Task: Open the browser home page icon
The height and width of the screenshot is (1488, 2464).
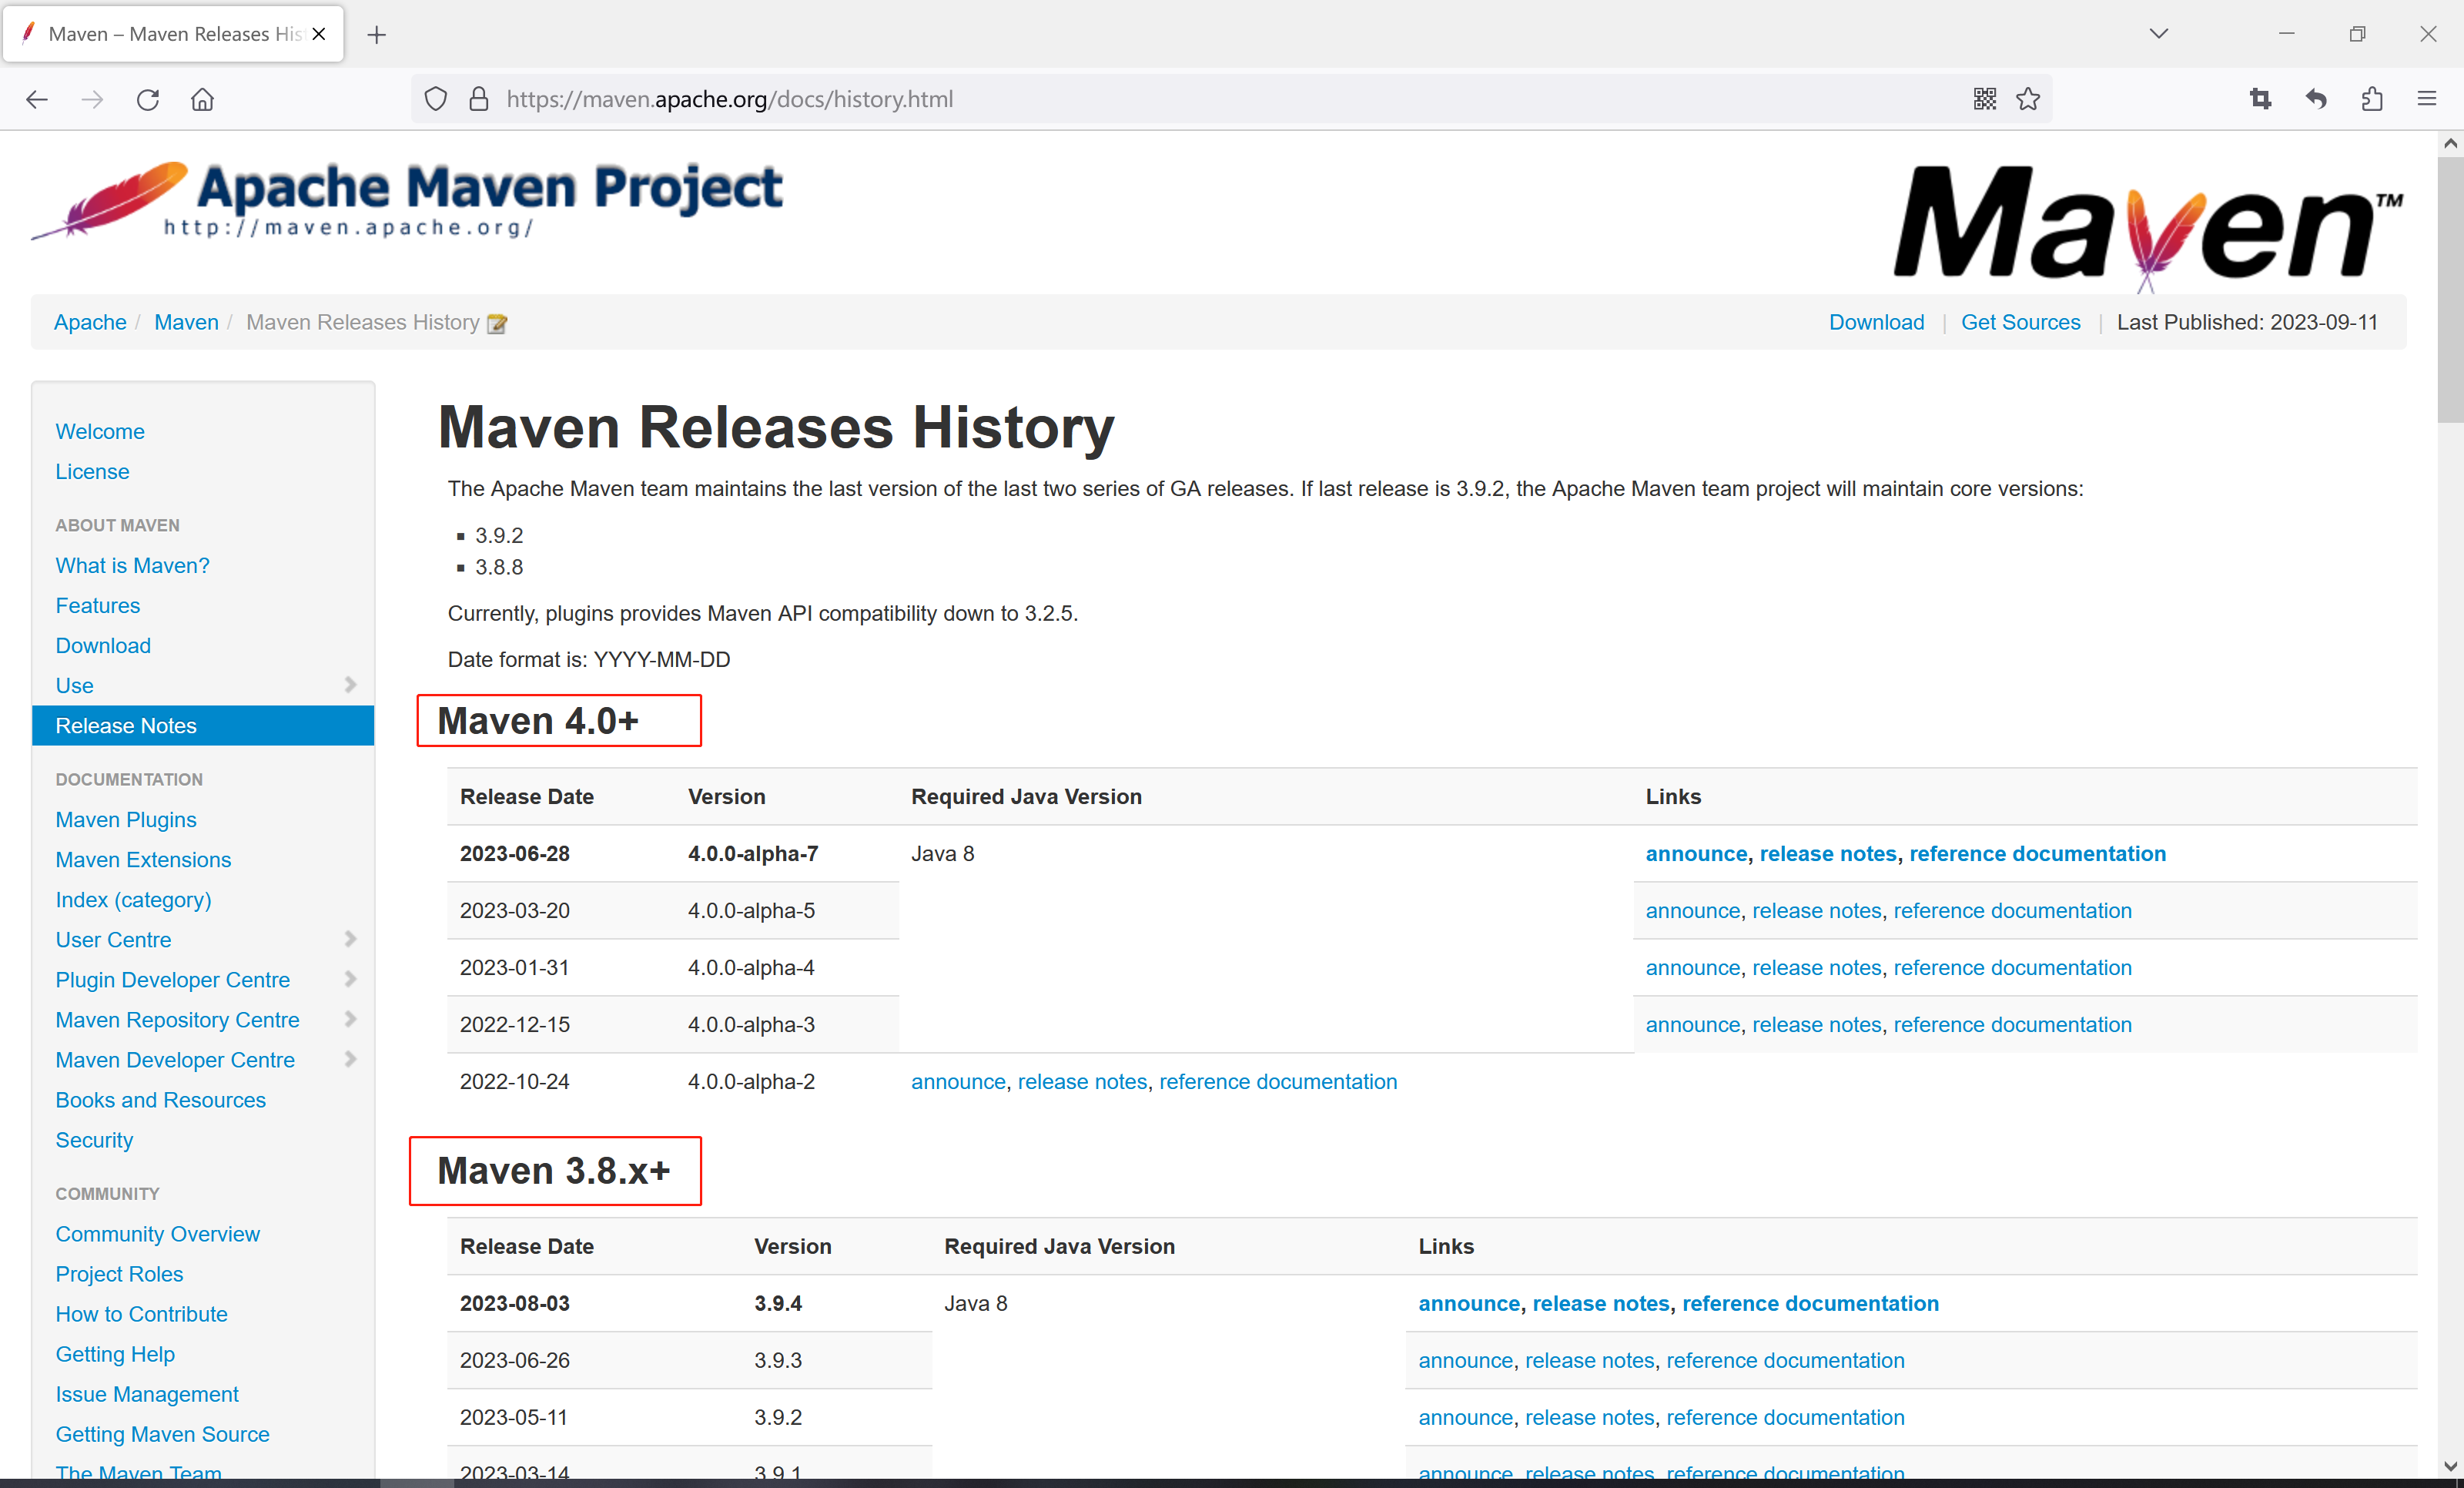Action: tap(203, 99)
